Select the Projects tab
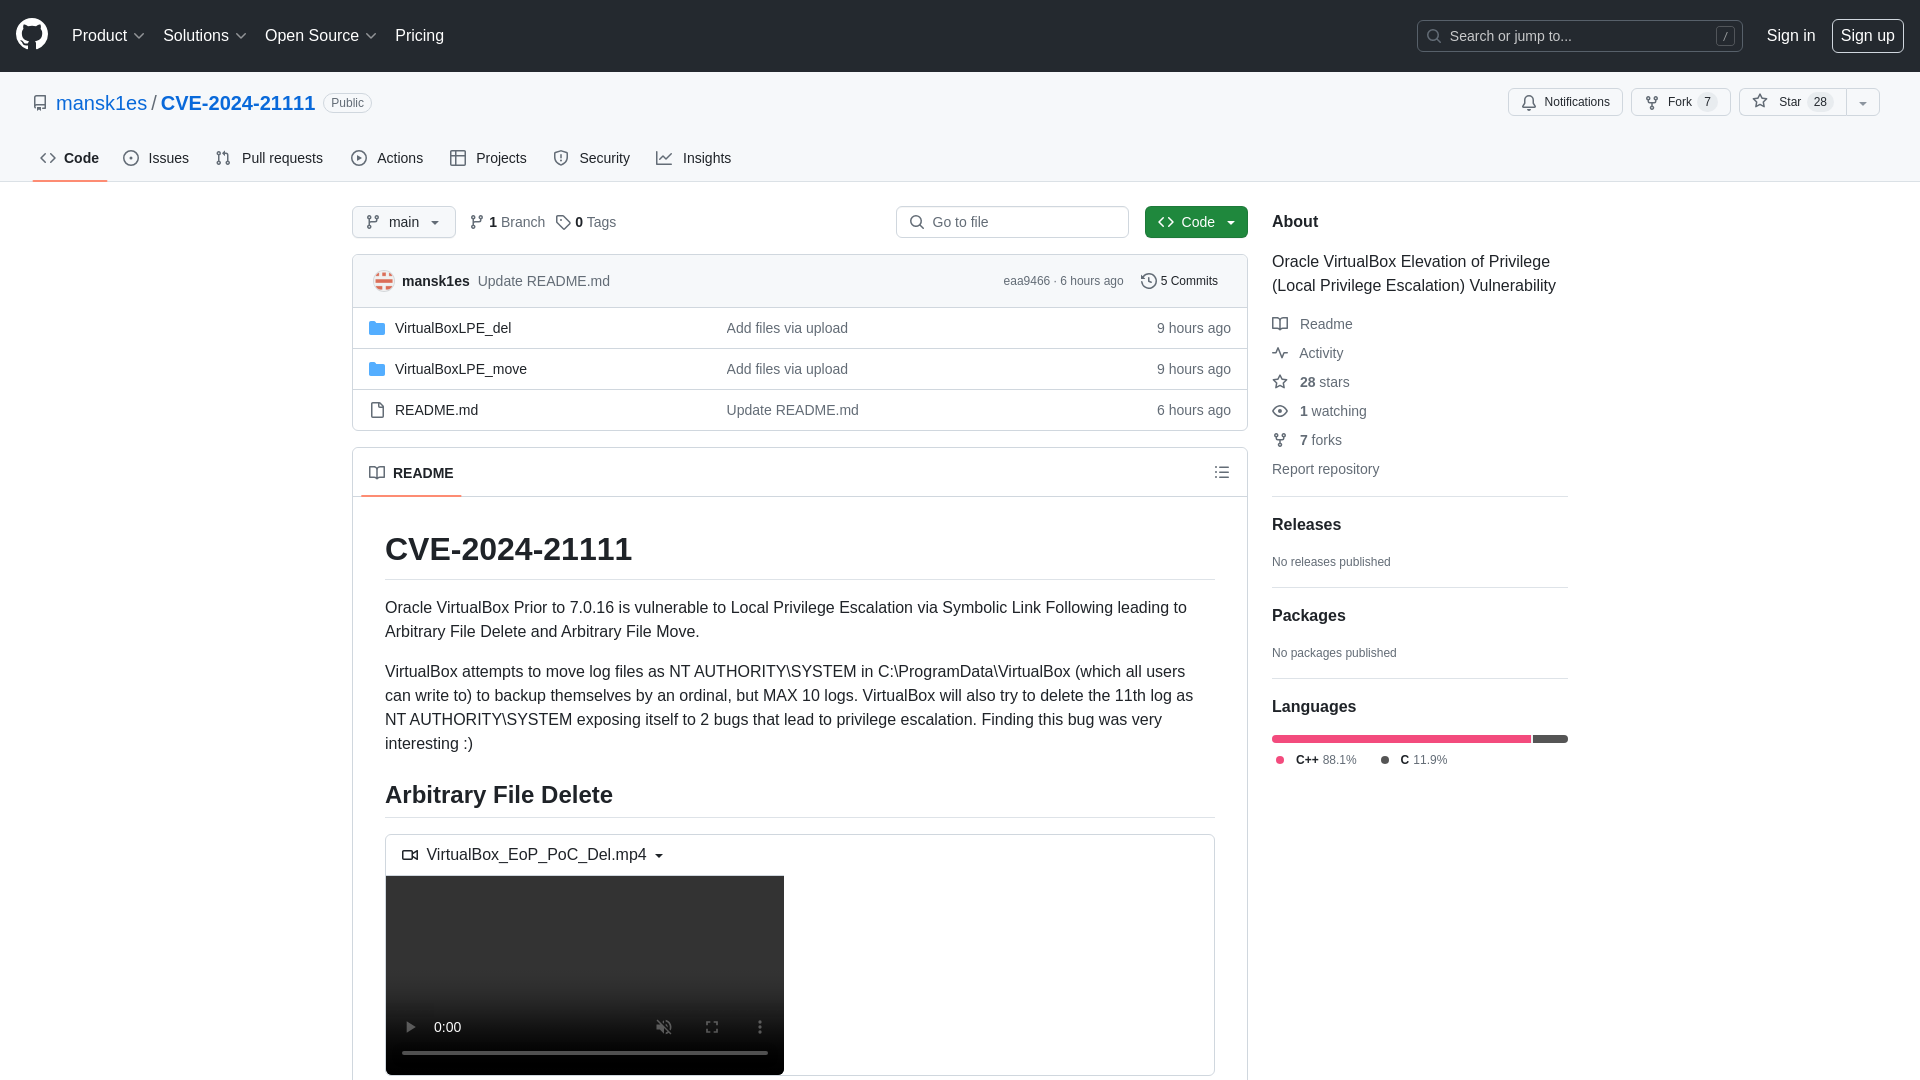 pyautogui.click(x=488, y=157)
